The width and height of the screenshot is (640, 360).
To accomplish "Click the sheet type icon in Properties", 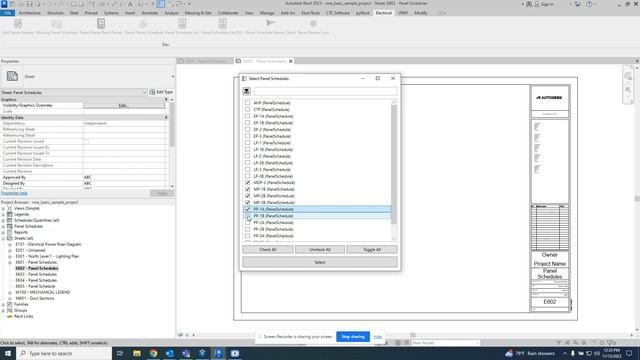I will click(x=12, y=76).
